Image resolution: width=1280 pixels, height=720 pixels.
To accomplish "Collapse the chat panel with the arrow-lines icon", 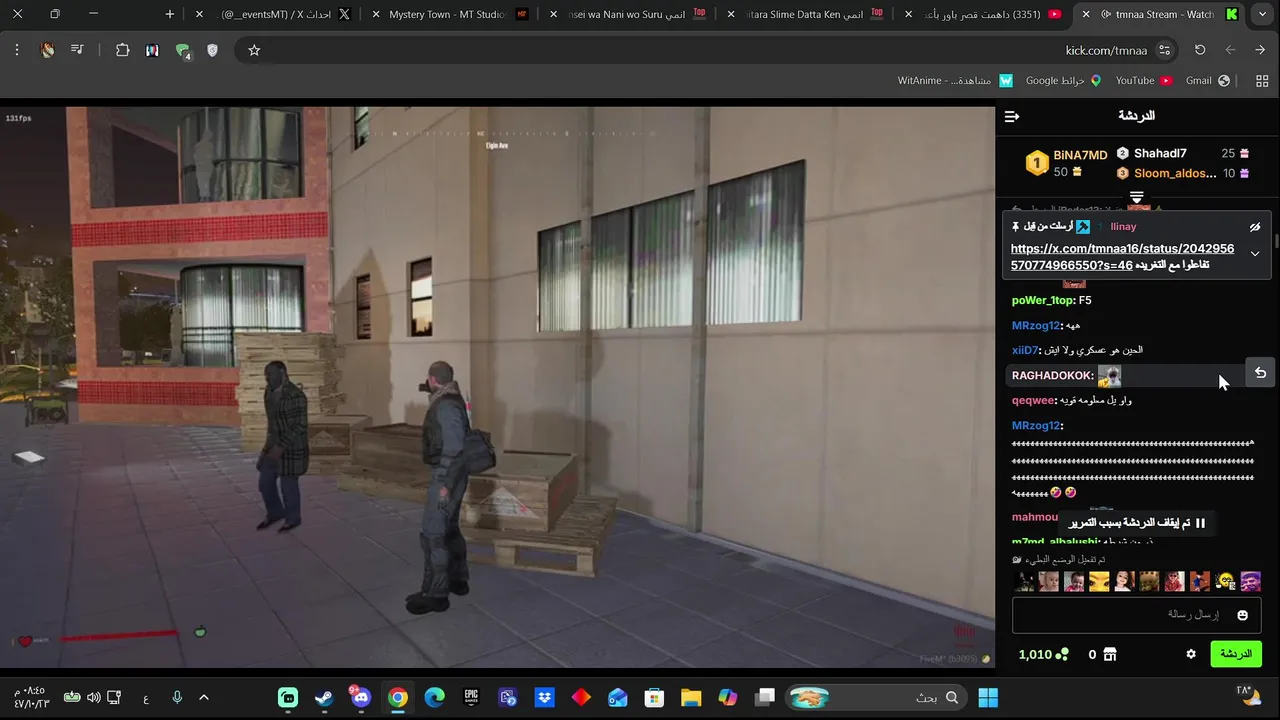I will (1012, 117).
